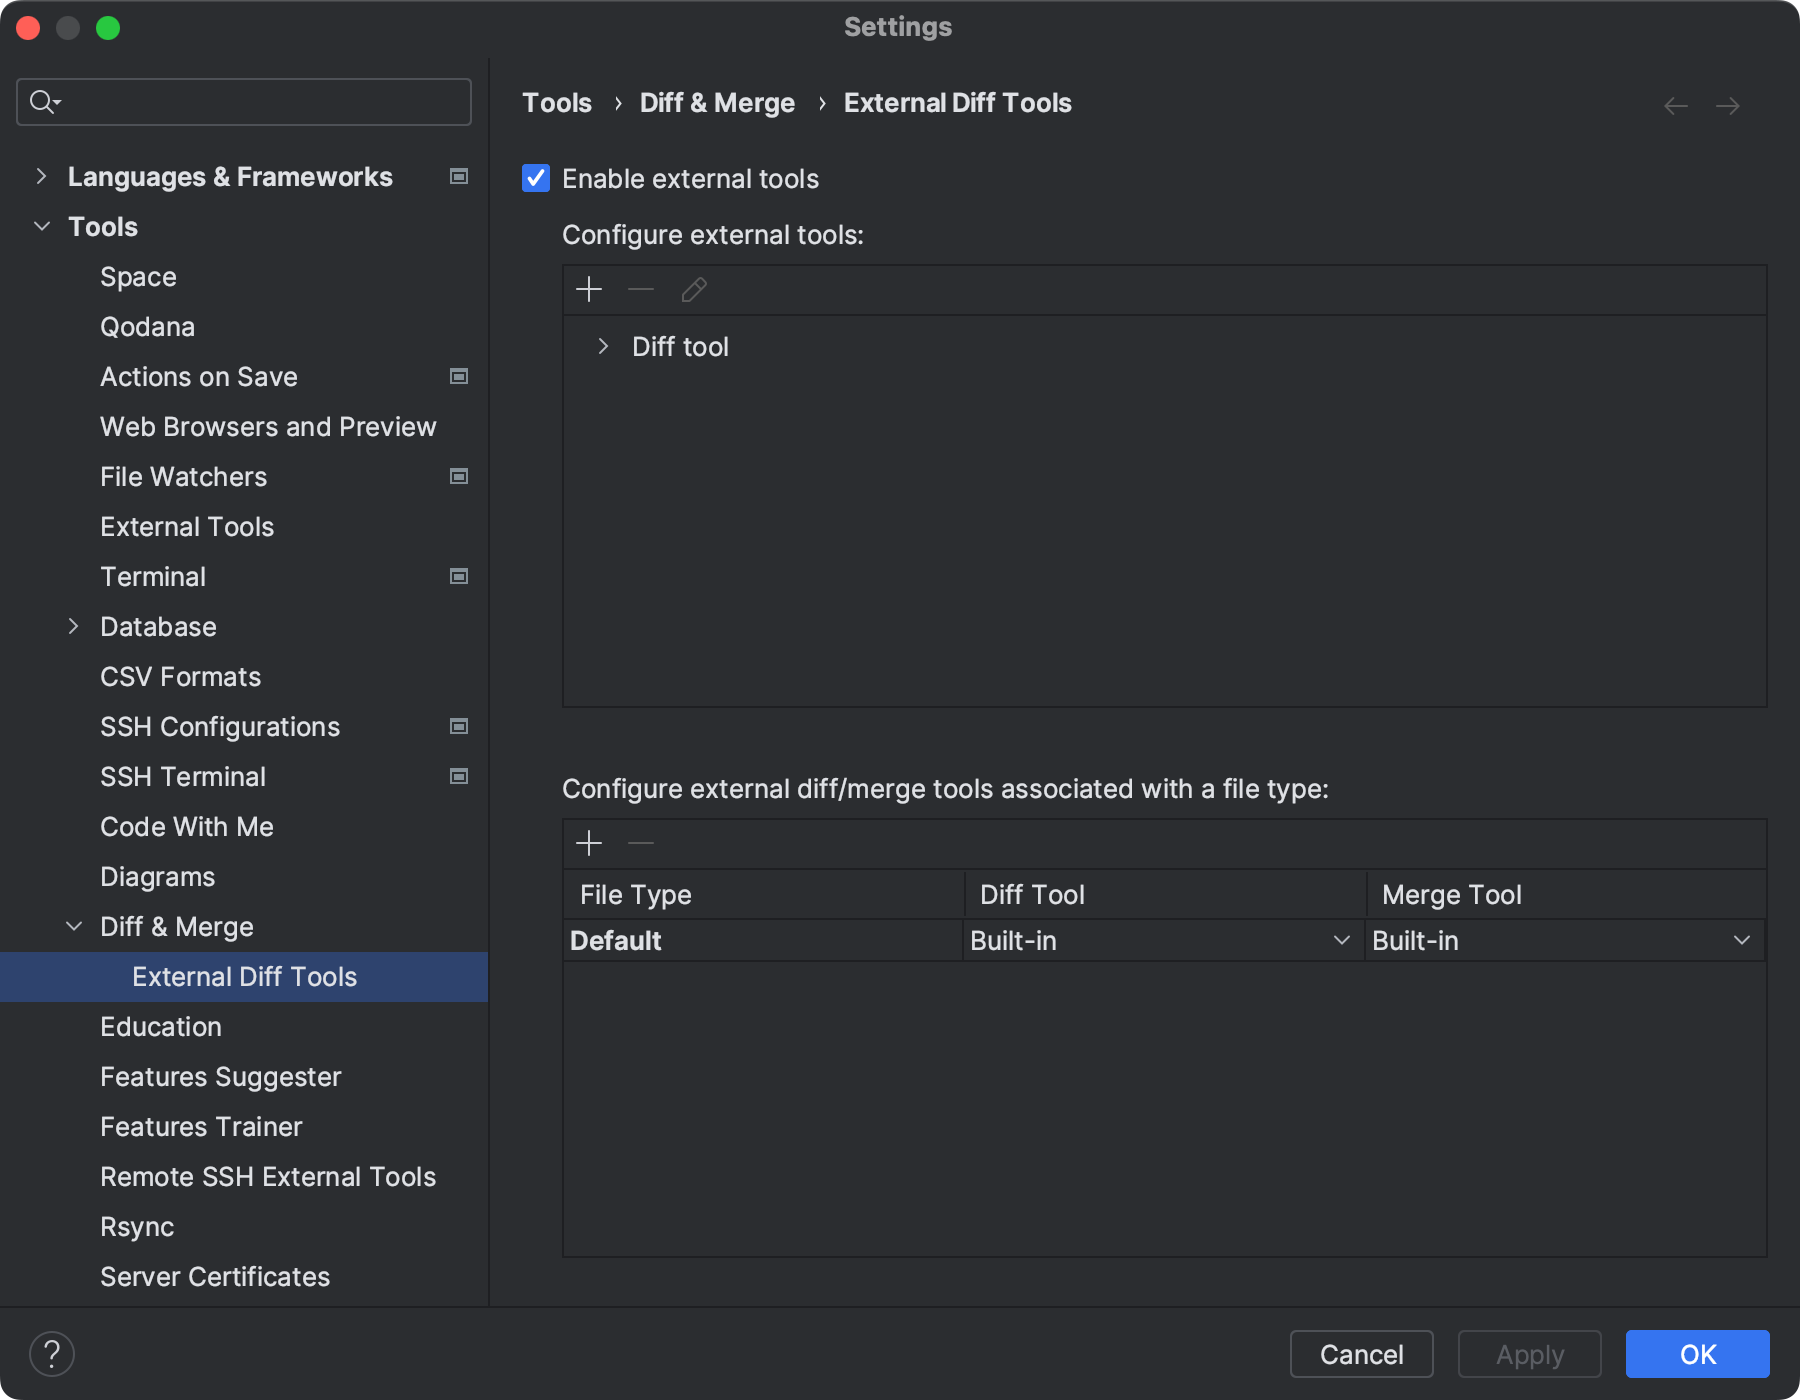This screenshot has height=1400, width=1800.
Task: Add a new file type association
Action: 589,843
